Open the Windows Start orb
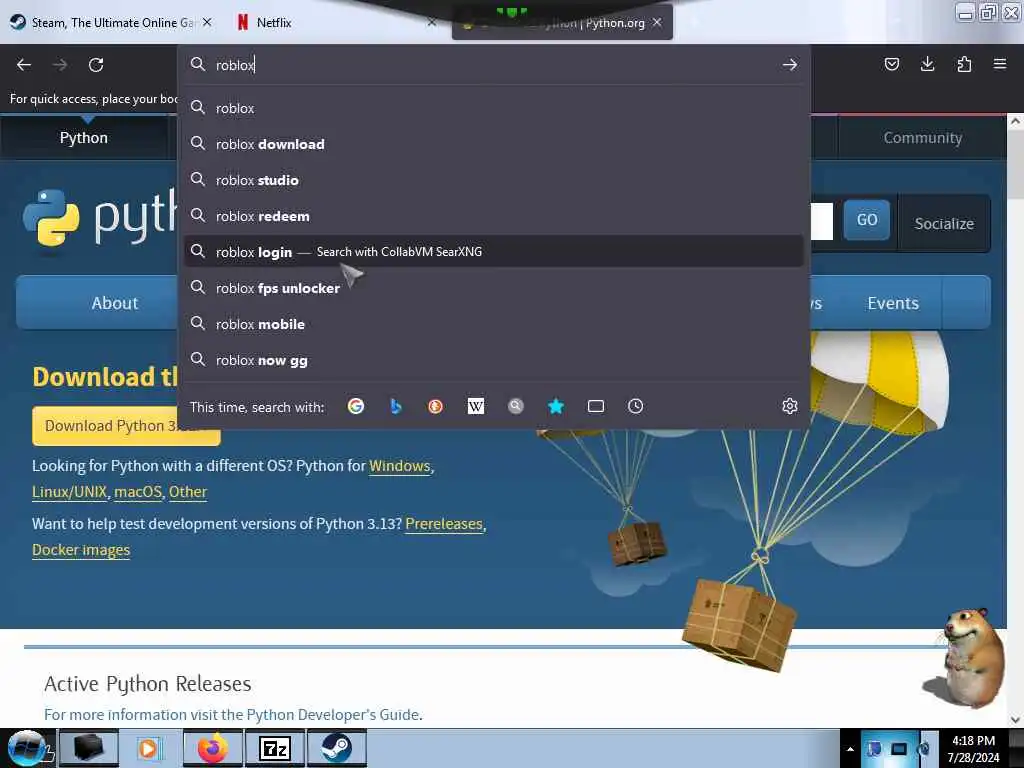Viewport: 1024px width, 768px height. (26, 748)
